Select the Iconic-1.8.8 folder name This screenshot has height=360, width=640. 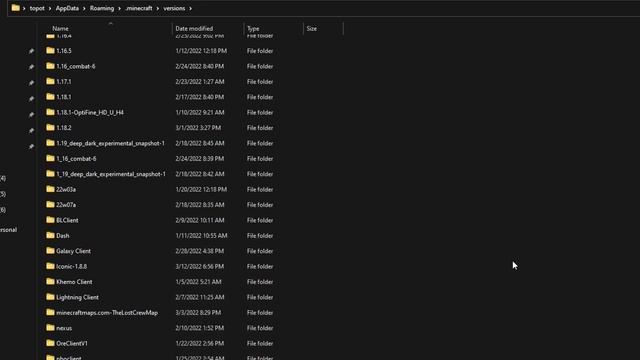71,267
